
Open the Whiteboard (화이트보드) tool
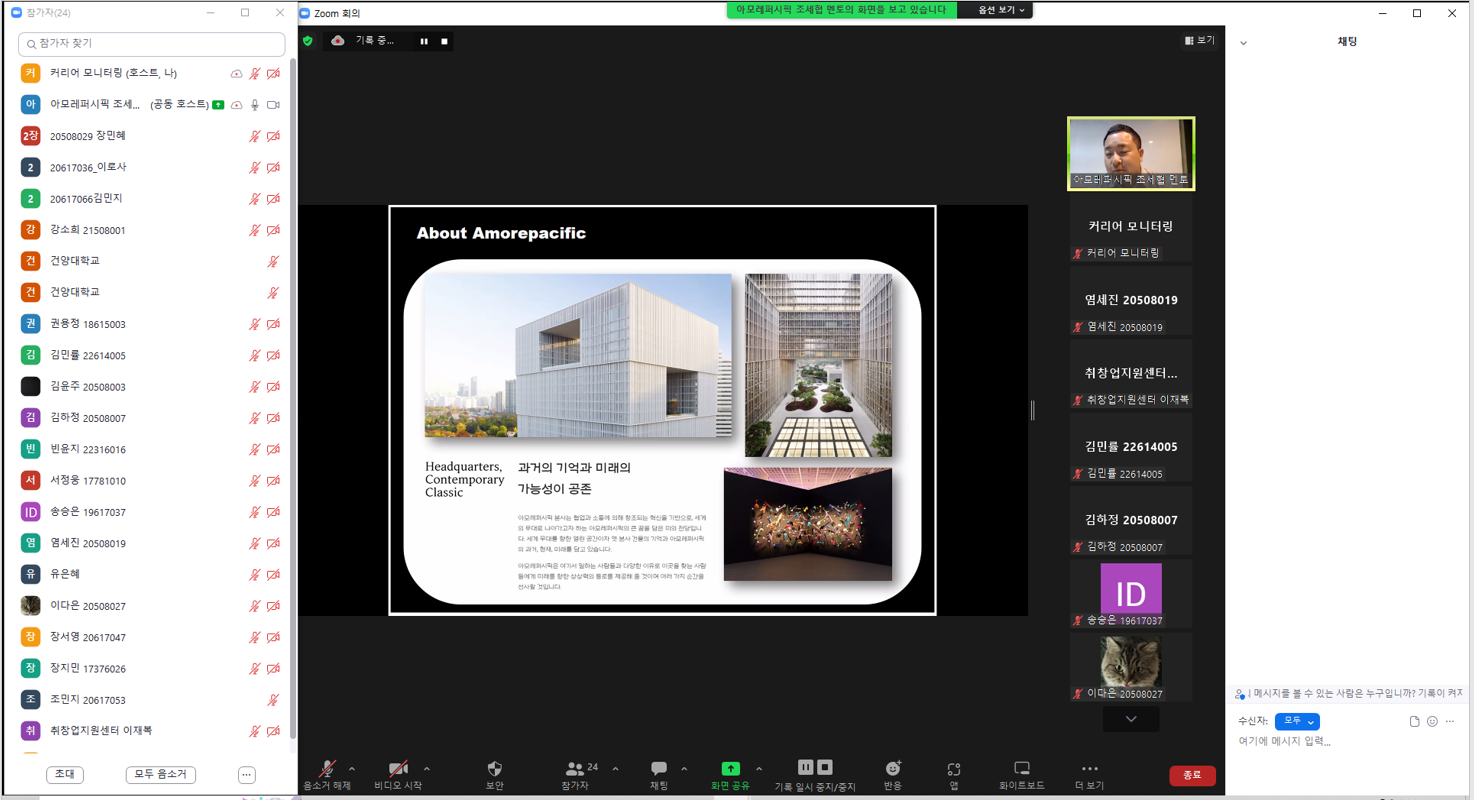click(1021, 769)
